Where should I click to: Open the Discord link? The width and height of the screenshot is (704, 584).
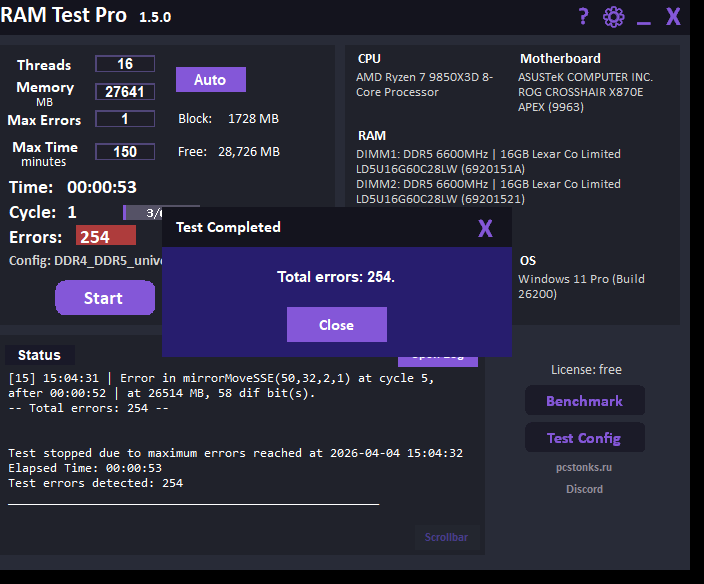pos(584,489)
